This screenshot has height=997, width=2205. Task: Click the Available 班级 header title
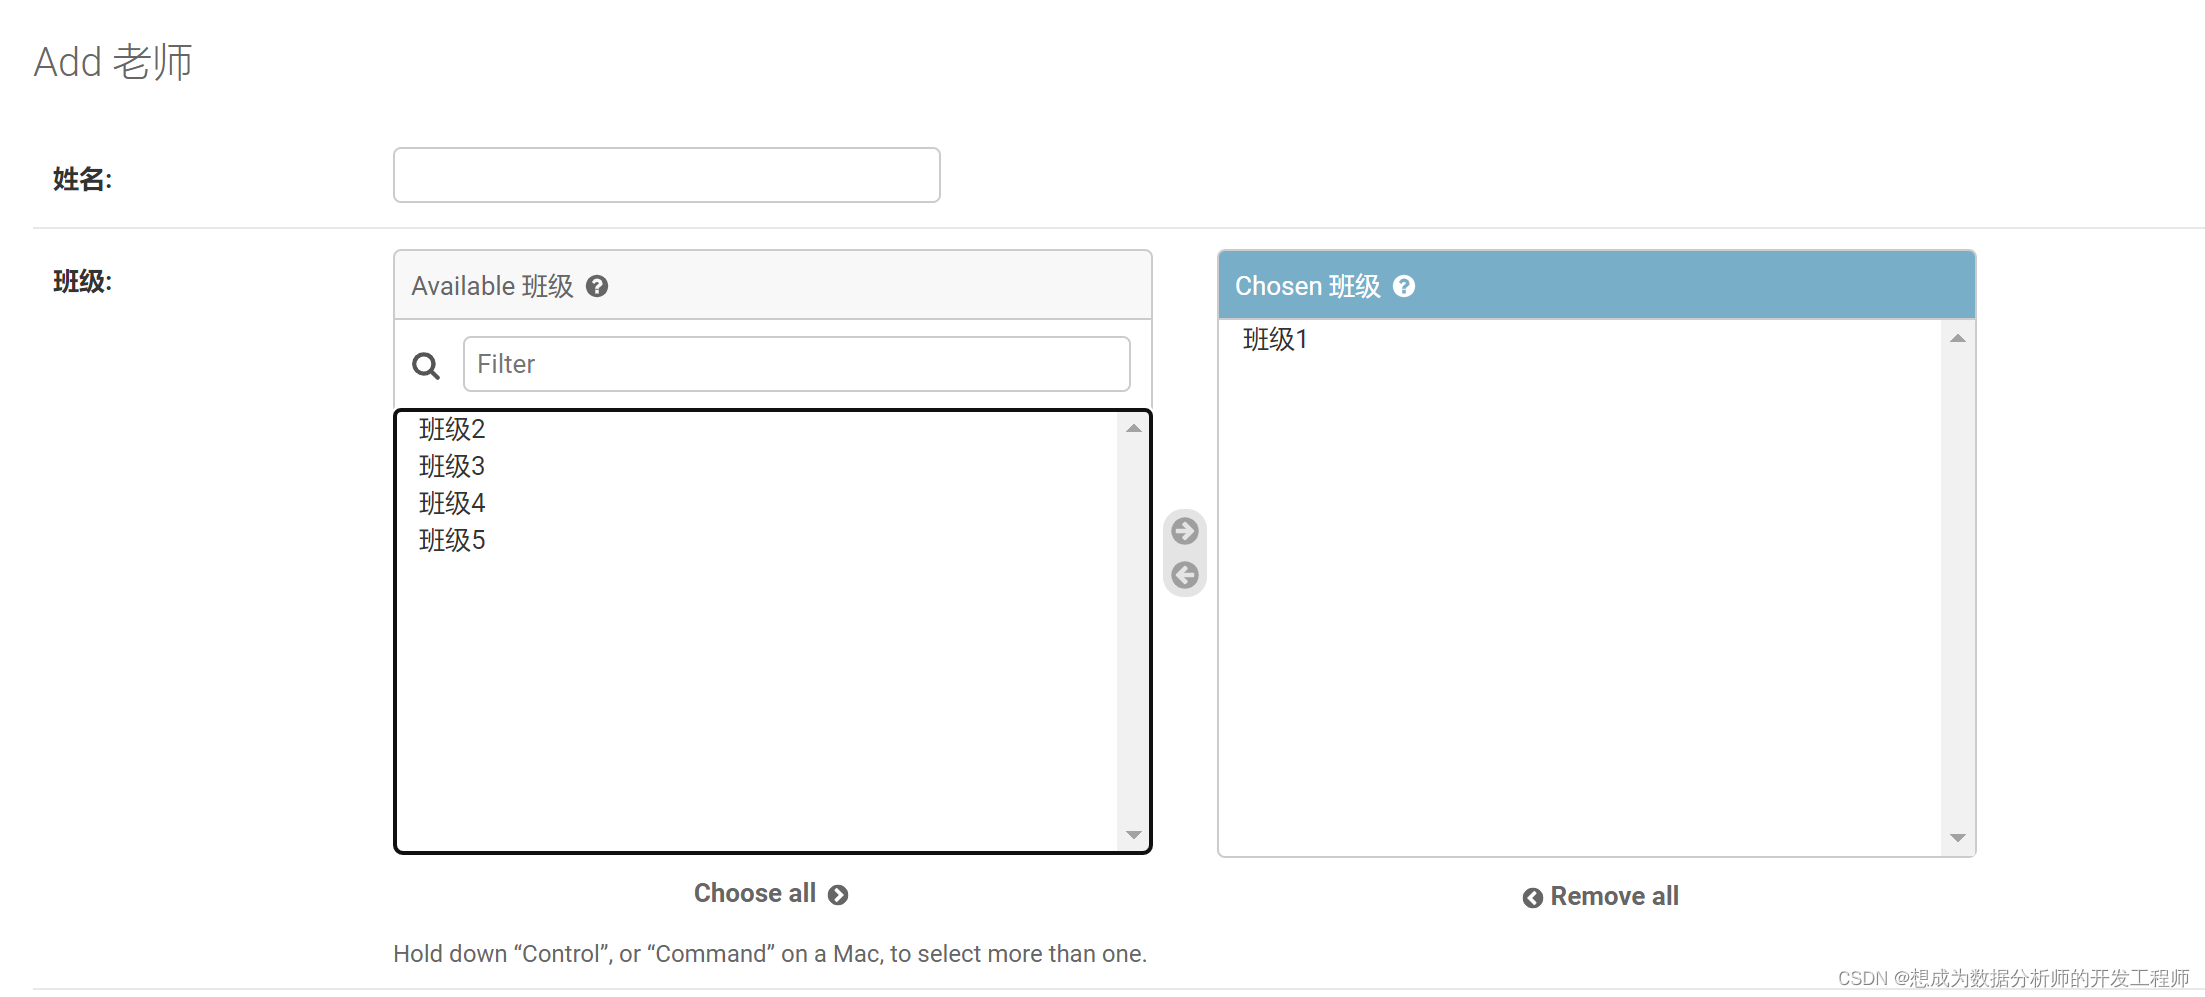click(492, 287)
